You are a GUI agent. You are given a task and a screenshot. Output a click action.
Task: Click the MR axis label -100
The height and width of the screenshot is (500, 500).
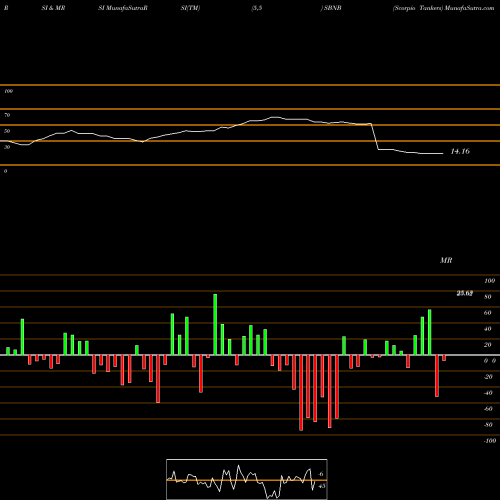point(490,441)
